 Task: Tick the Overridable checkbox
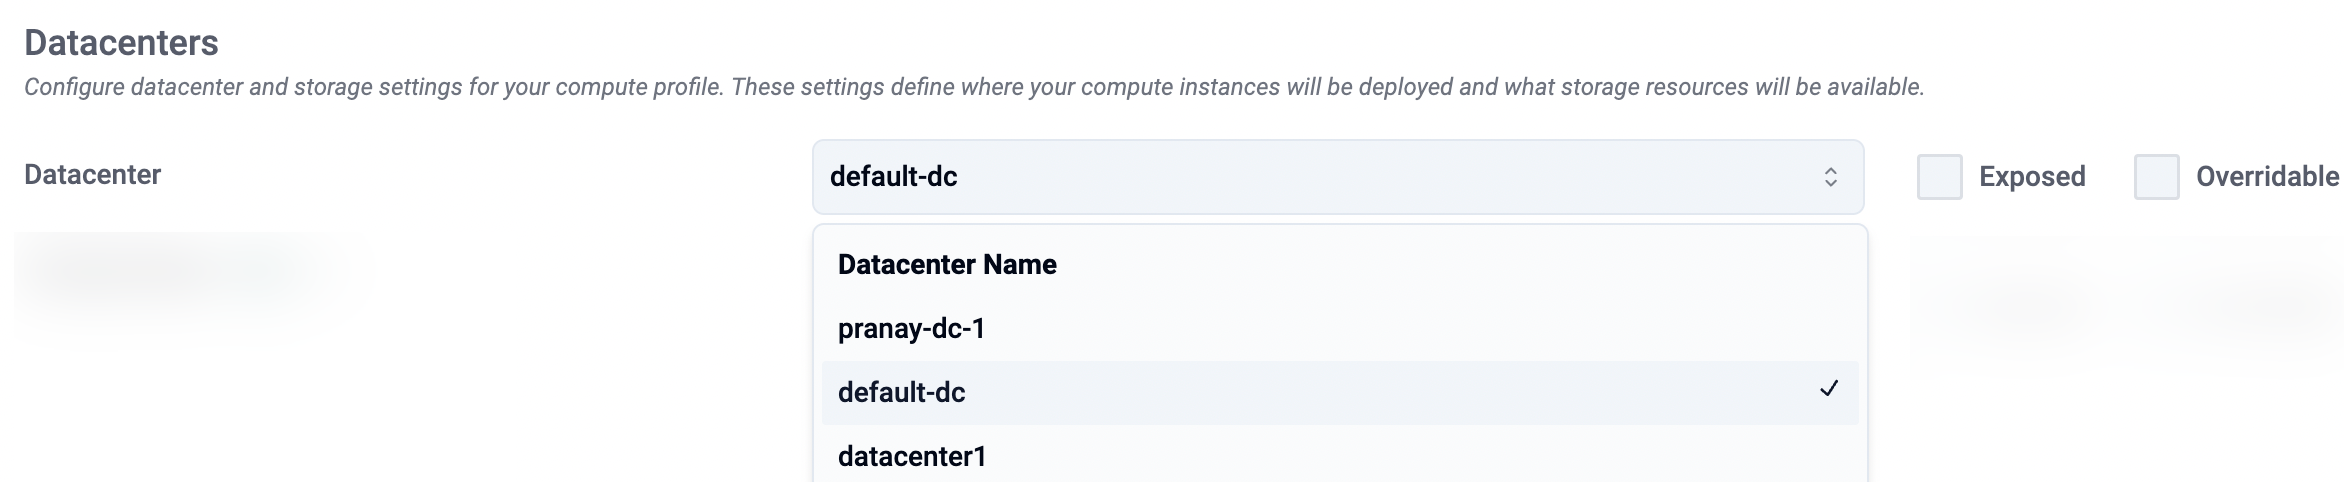coord(2156,177)
